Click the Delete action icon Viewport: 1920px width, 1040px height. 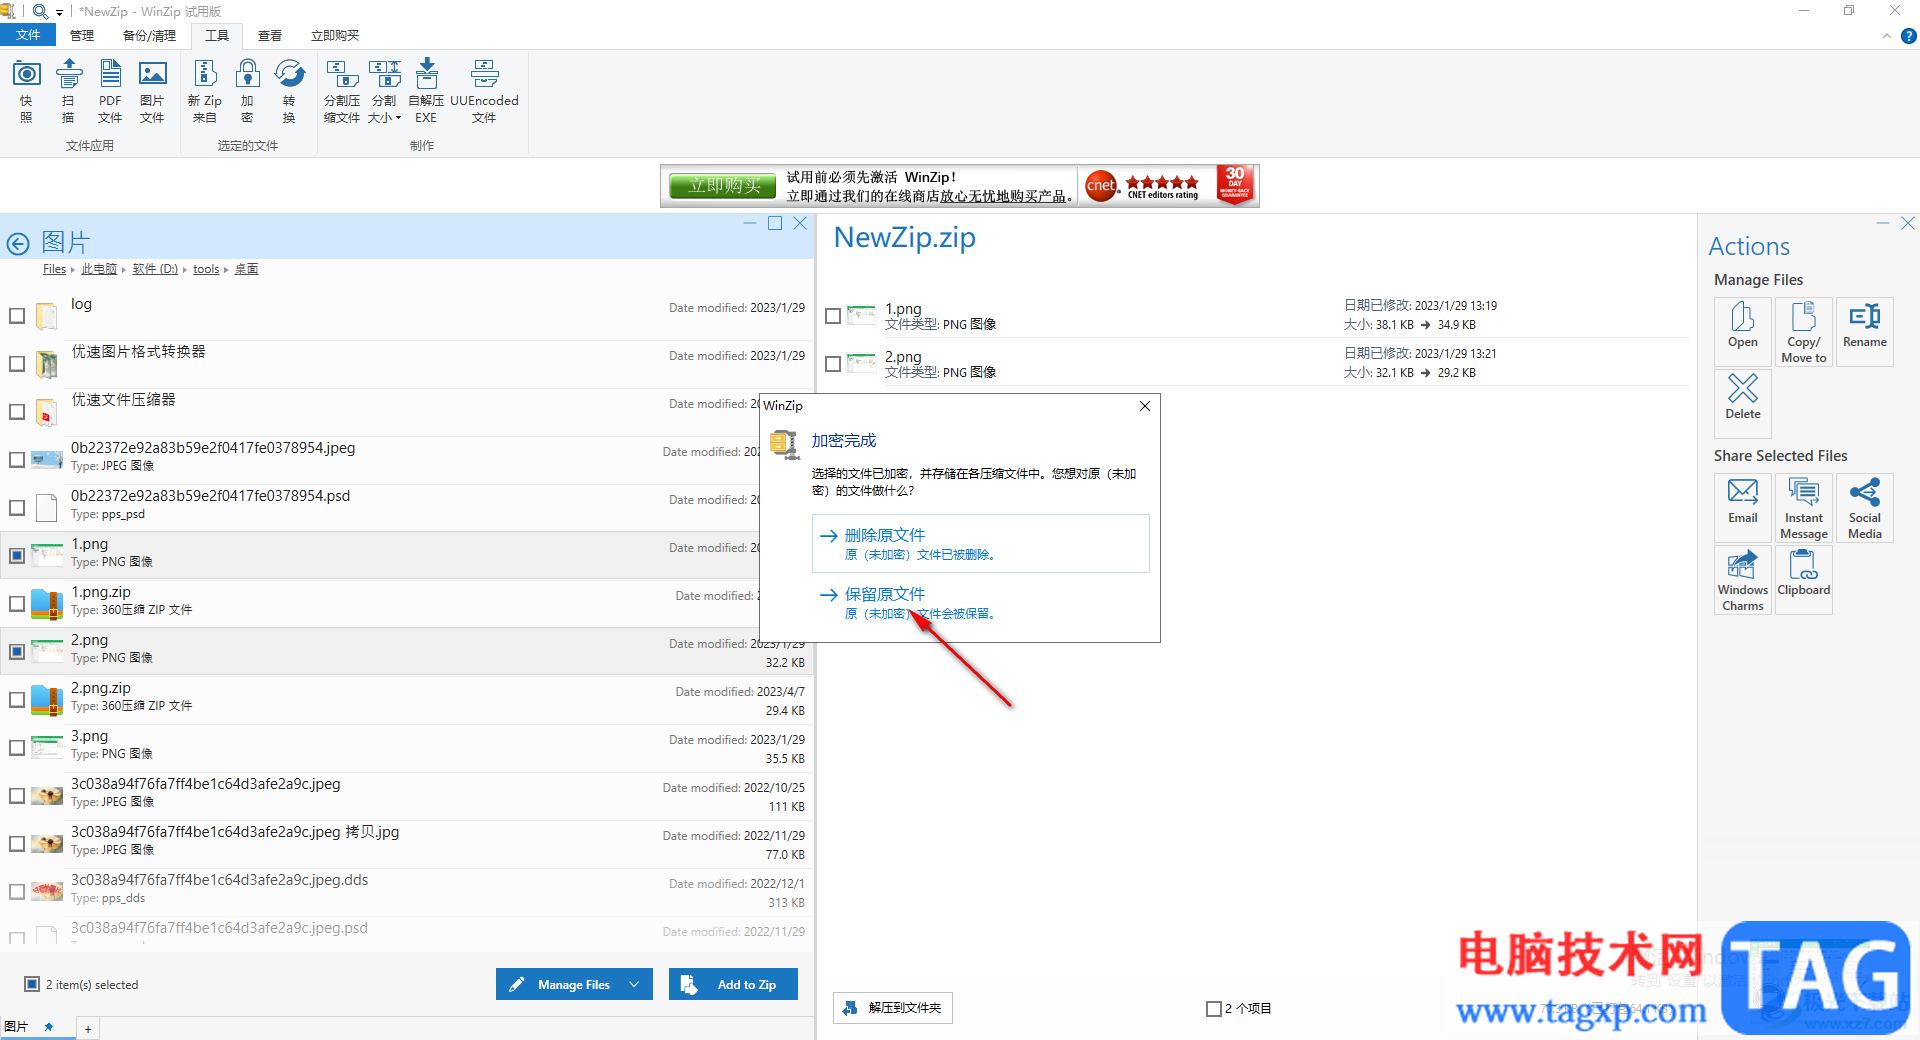click(1742, 403)
